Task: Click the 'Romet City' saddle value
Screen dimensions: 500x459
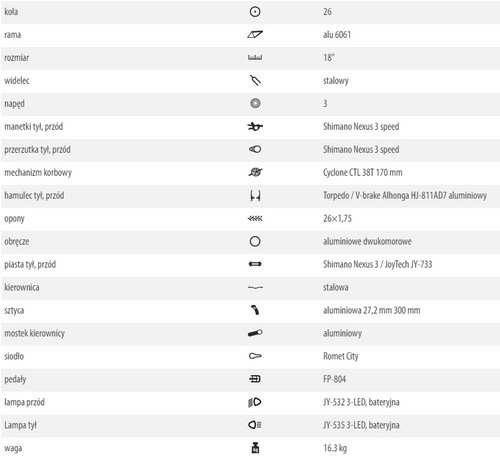Action: pyautogui.click(x=341, y=356)
